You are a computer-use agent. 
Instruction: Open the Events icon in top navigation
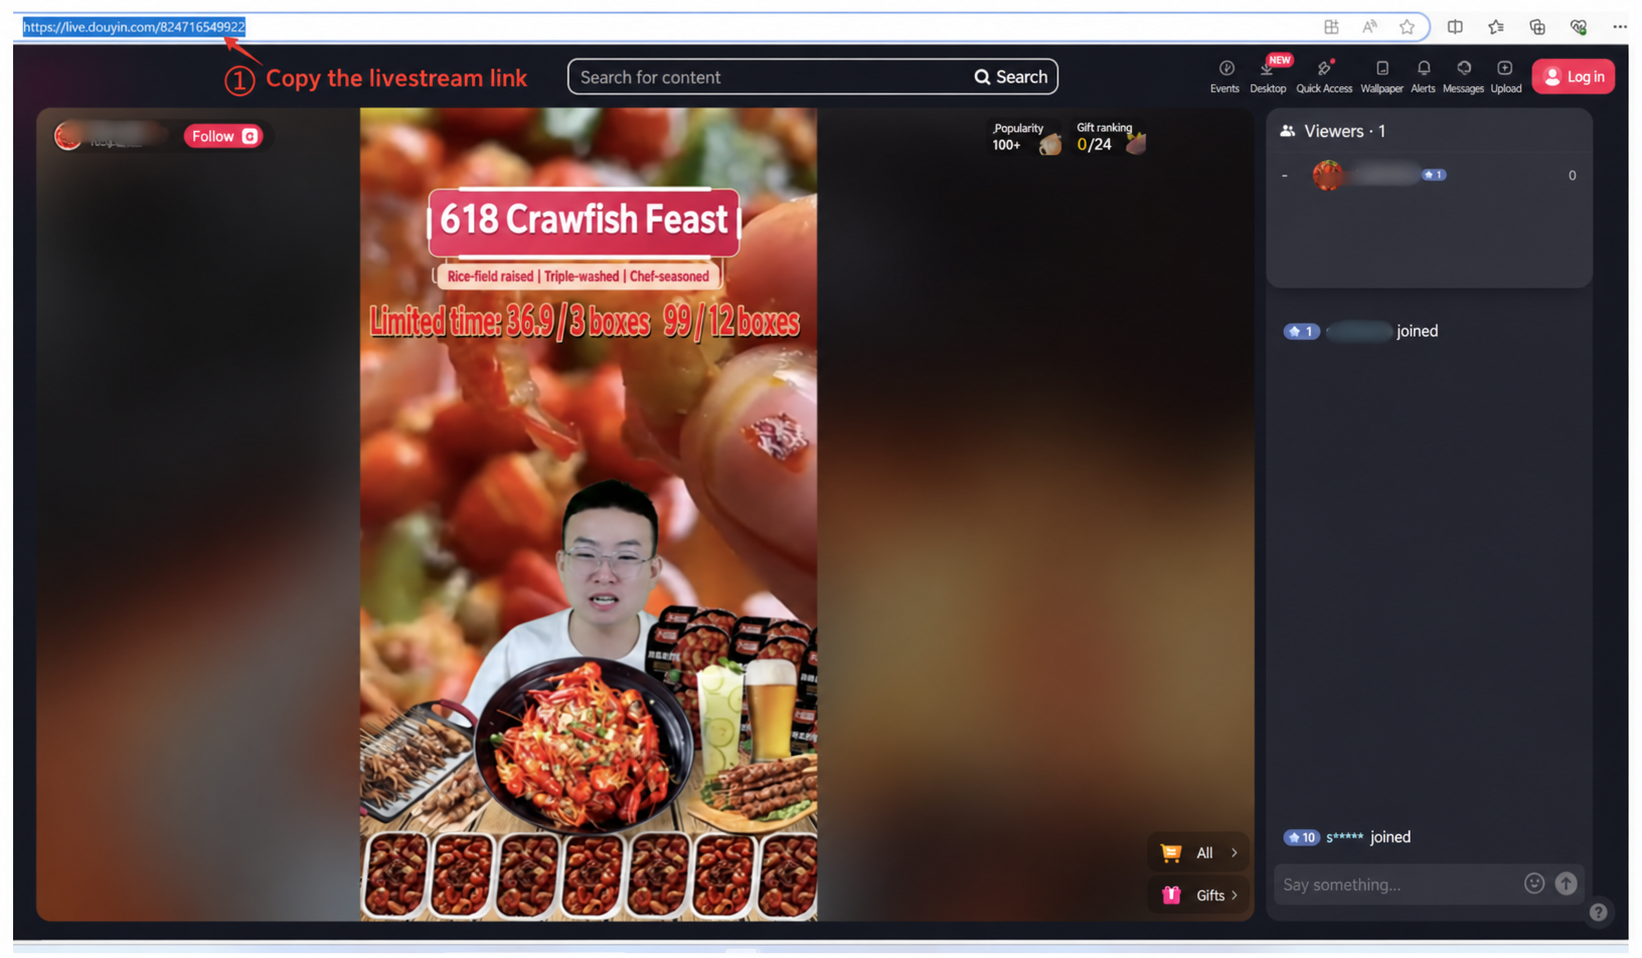point(1225,76)
